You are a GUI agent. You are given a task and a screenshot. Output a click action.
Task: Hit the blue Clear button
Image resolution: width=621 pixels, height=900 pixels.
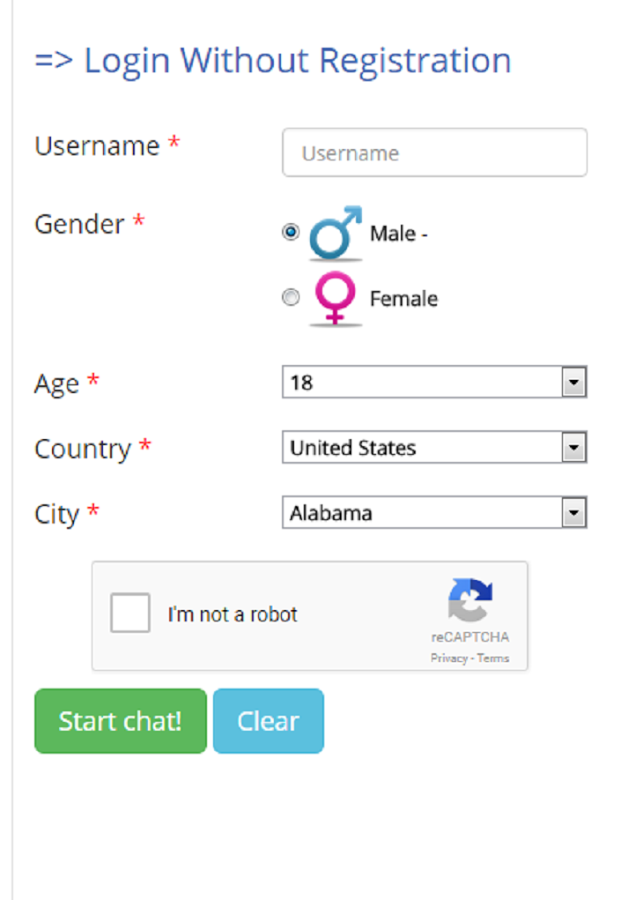pos(268,721)
